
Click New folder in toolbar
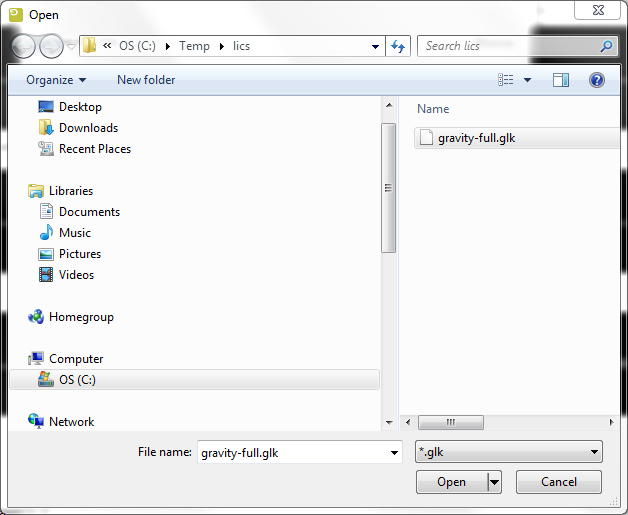coord(146,80)
